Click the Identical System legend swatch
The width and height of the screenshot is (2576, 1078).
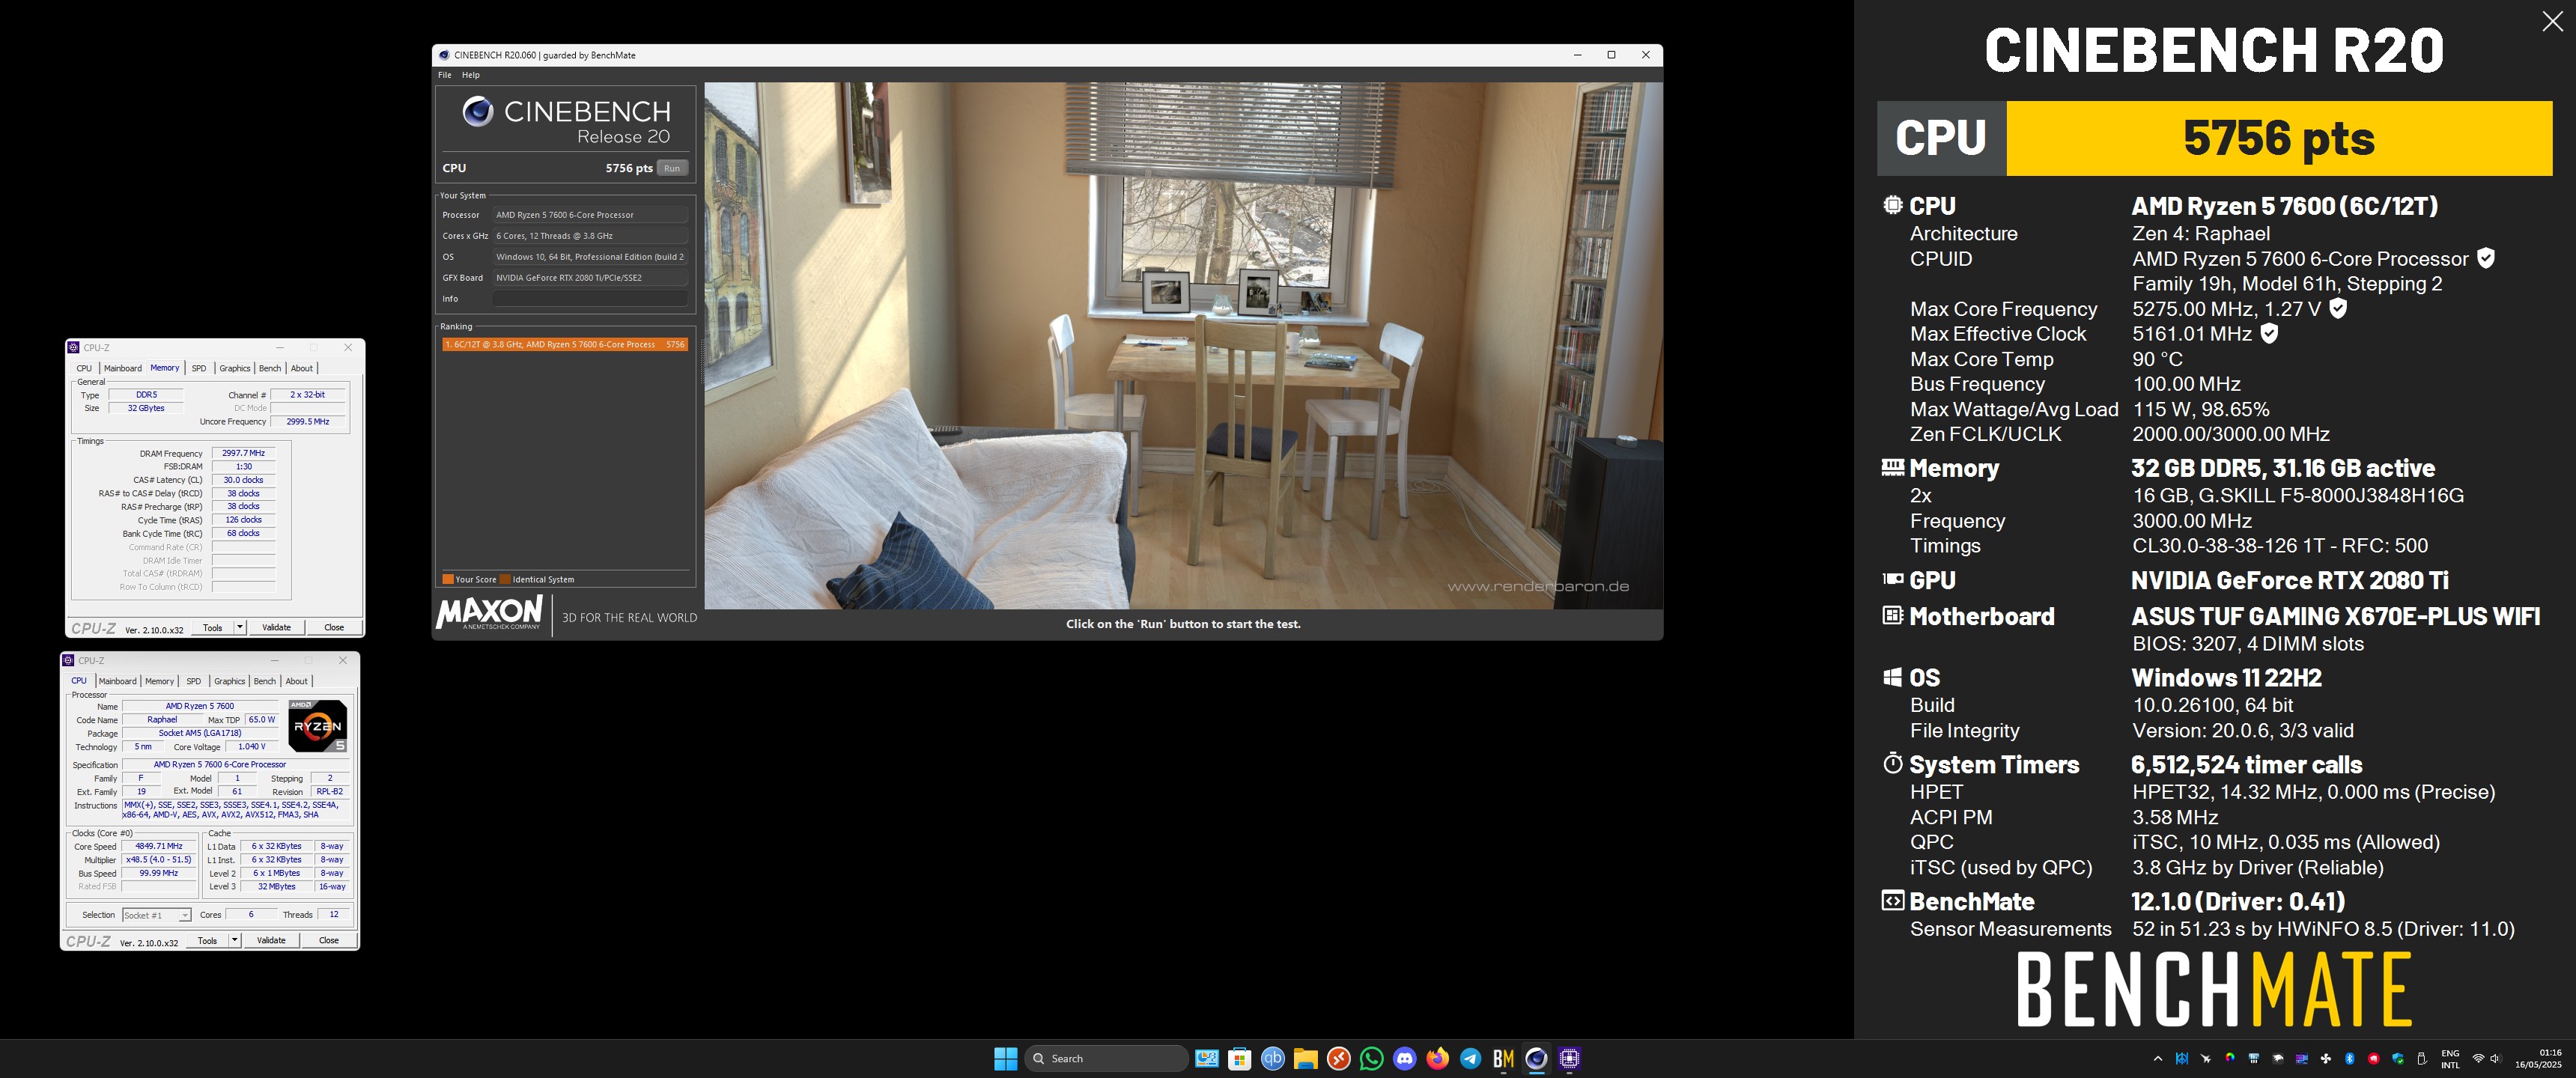pos(505,579)
